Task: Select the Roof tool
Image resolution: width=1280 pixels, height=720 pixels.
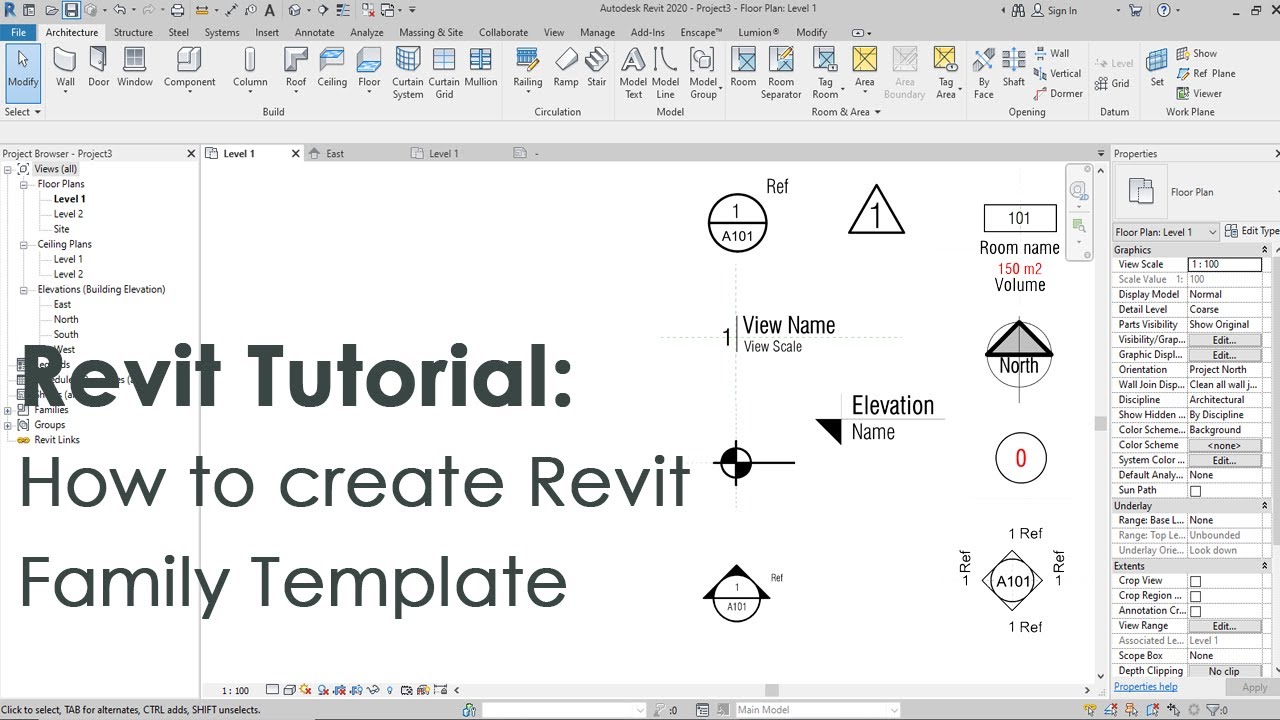Action: (x=296, y=69)
